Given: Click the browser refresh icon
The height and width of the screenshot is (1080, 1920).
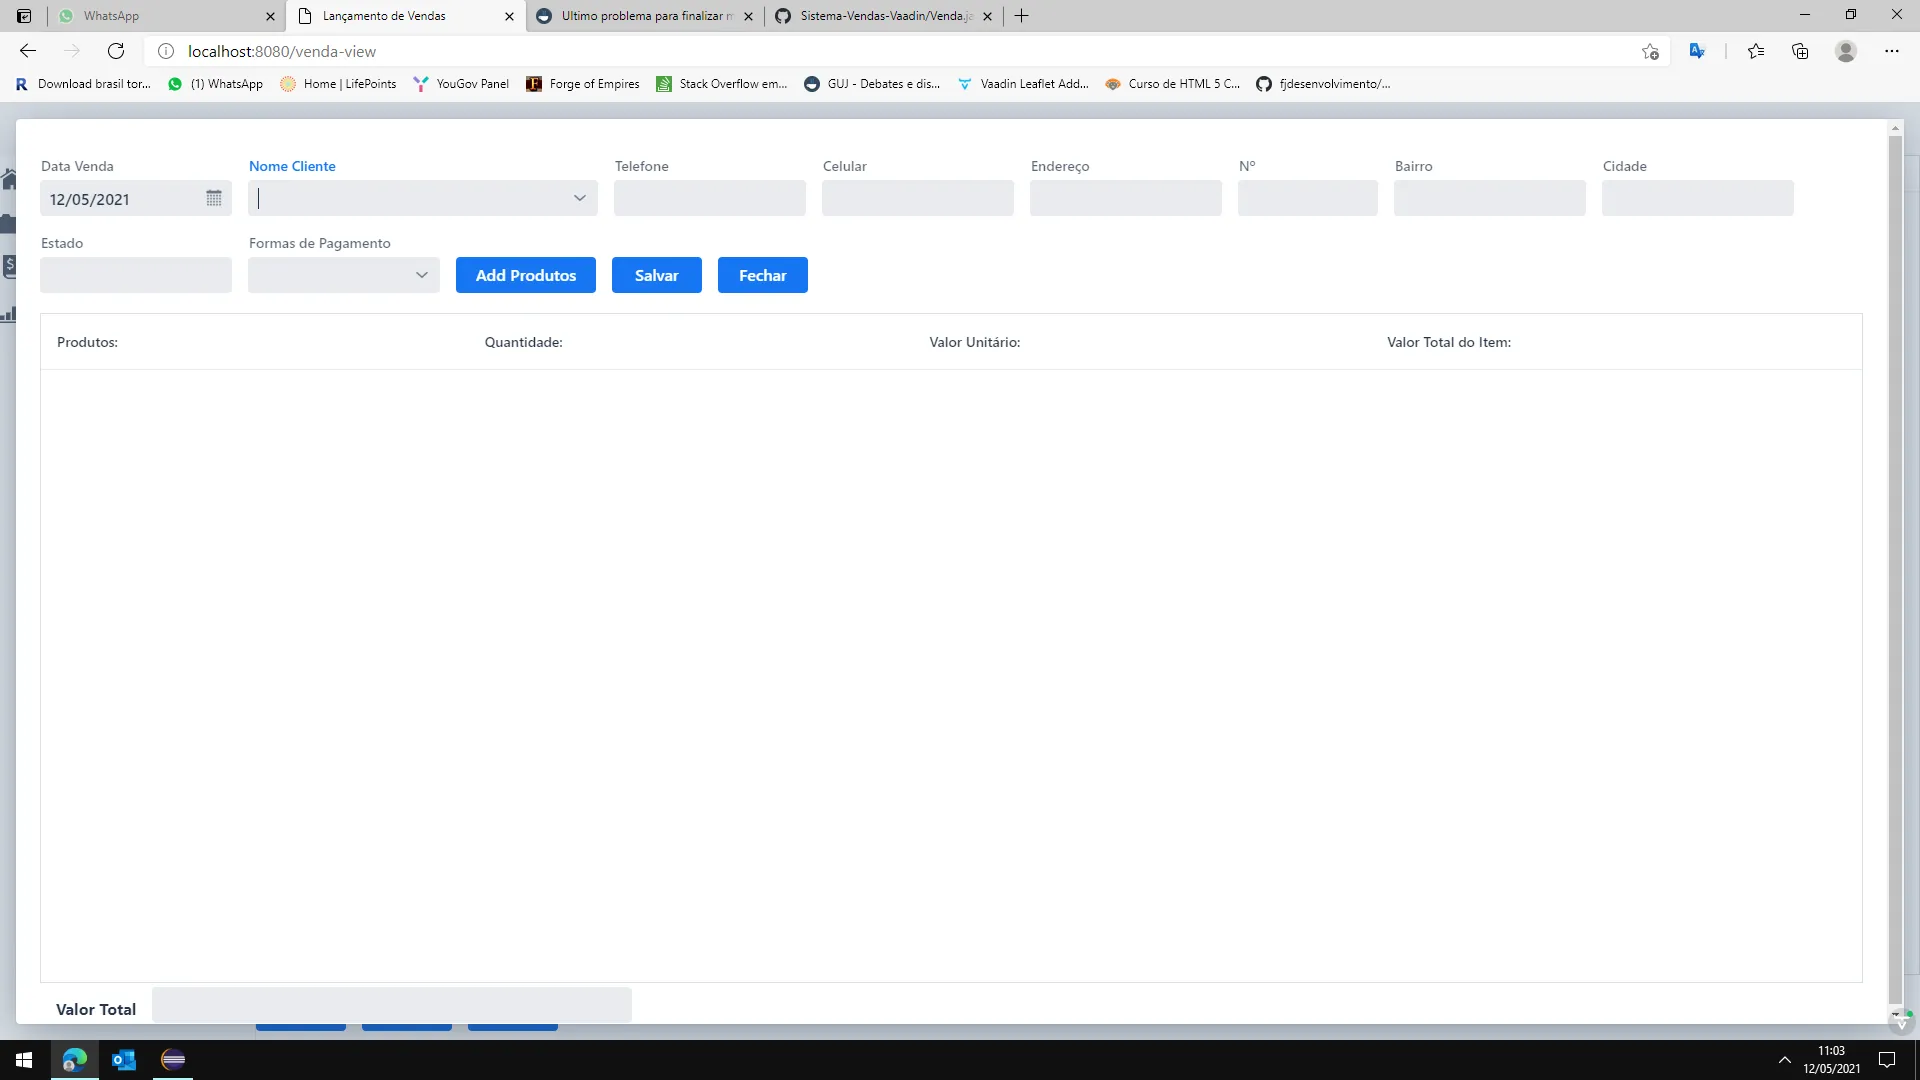Looking at the screenshot, I should (x=116, y=51).
